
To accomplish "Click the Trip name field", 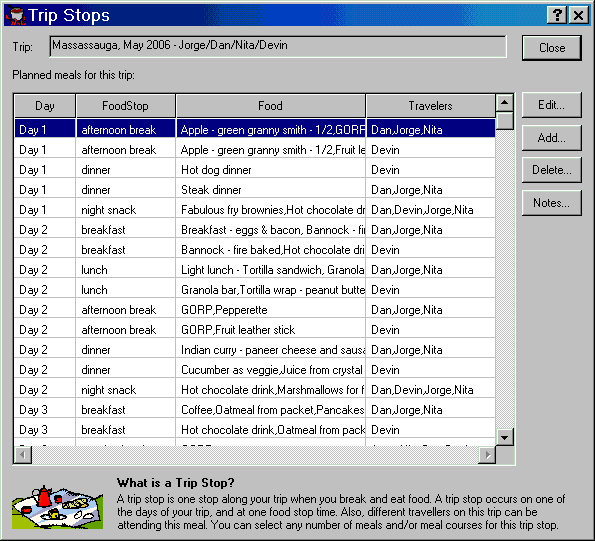I will (278, 47).
